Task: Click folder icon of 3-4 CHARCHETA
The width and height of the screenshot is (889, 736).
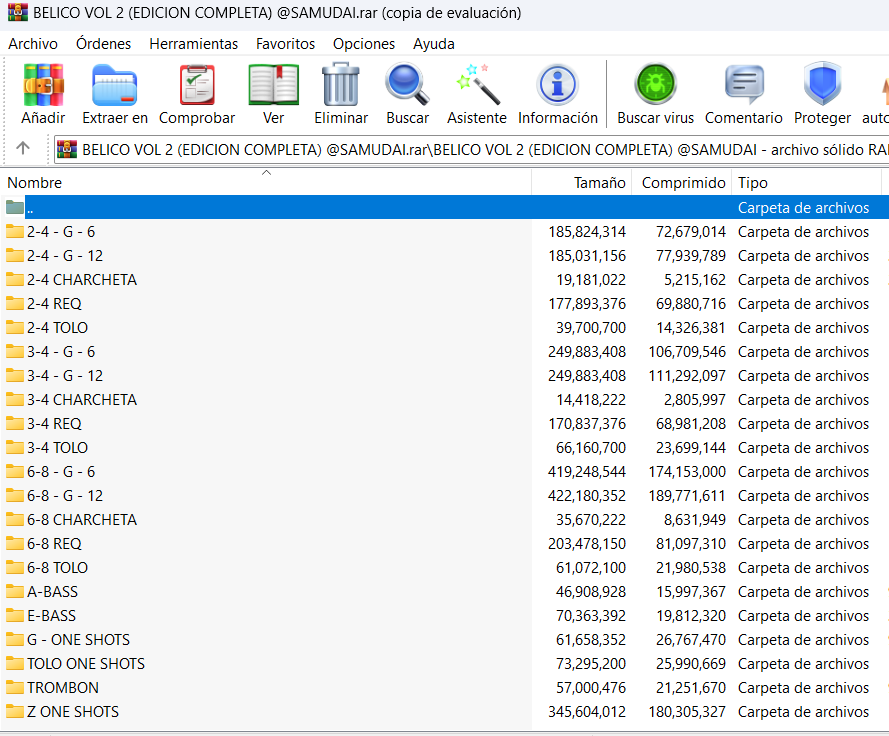Action: coord(15,399)
